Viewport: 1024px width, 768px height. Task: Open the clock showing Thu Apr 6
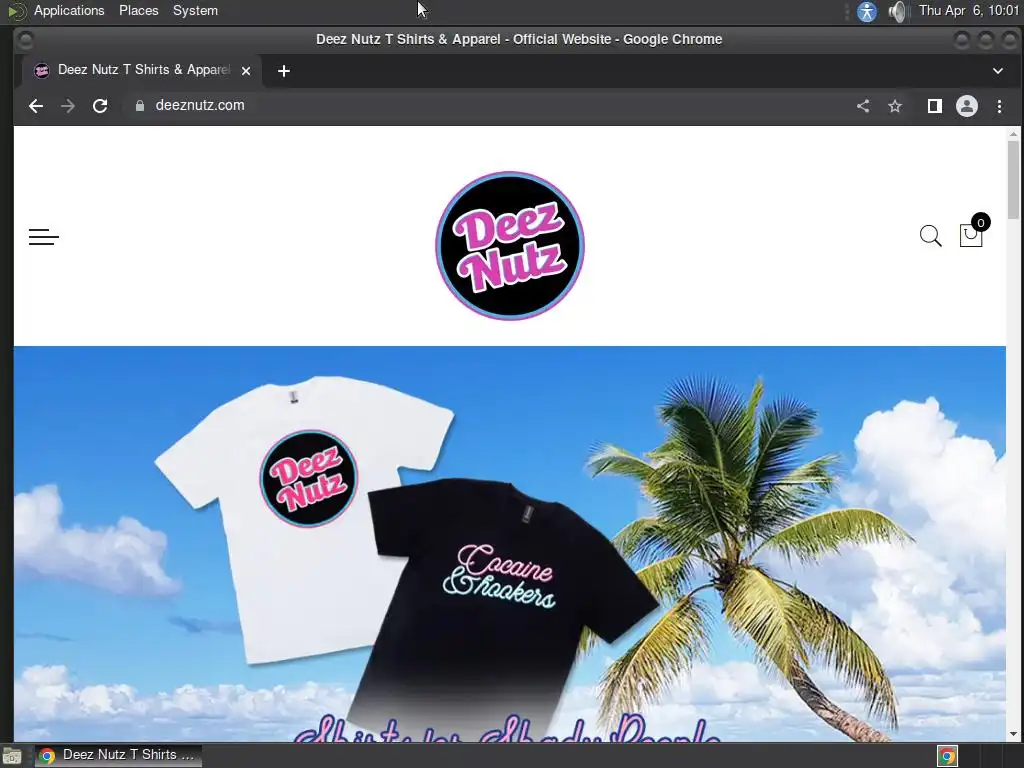[968, 10]
